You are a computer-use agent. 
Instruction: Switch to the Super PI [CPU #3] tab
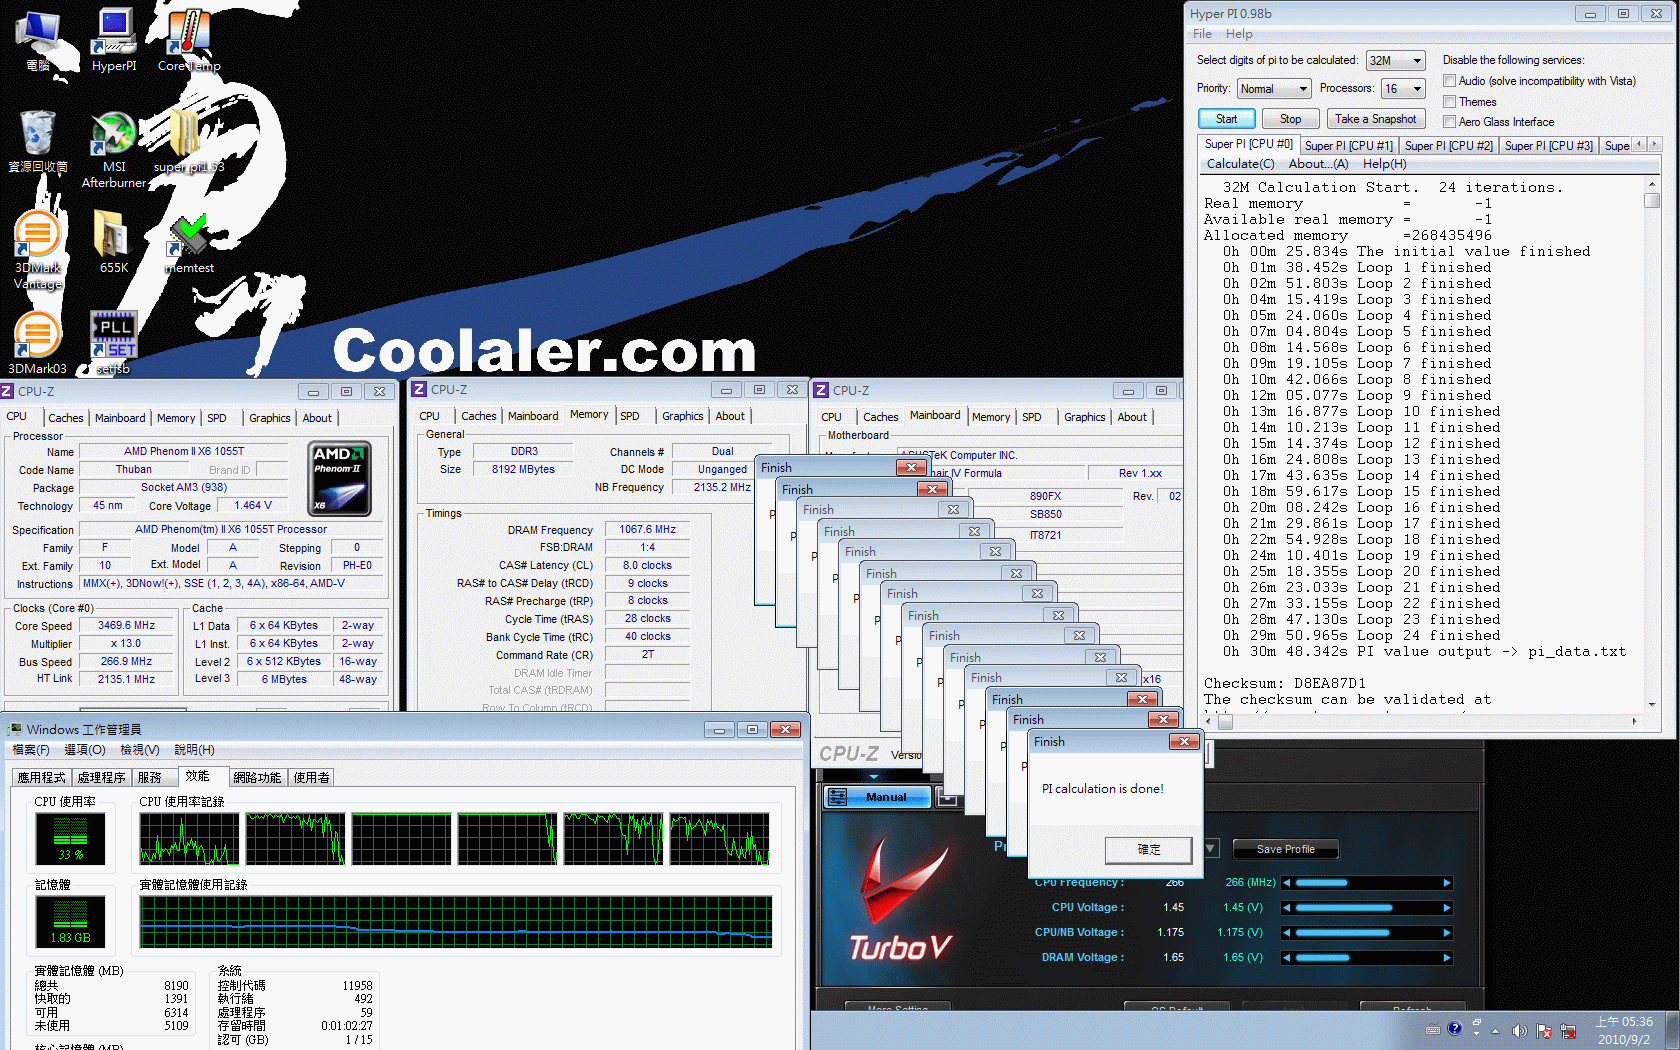[x=1548, y=146]
